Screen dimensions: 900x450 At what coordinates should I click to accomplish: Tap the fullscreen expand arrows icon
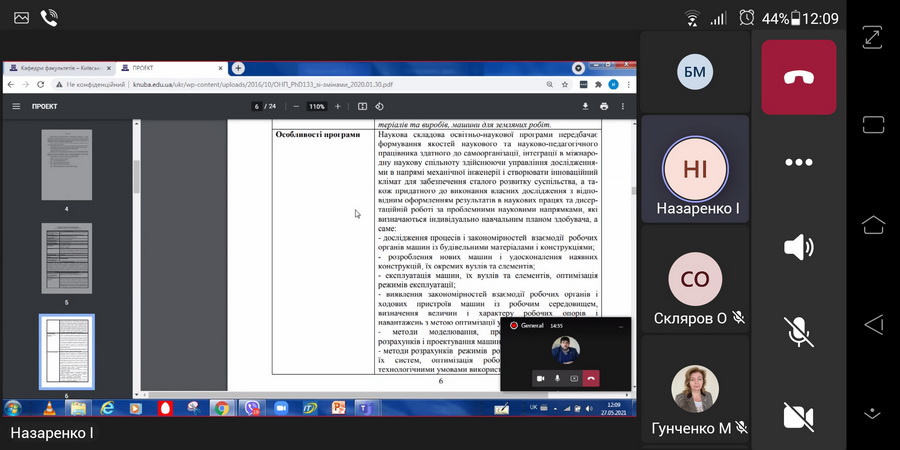click(872, 37)
